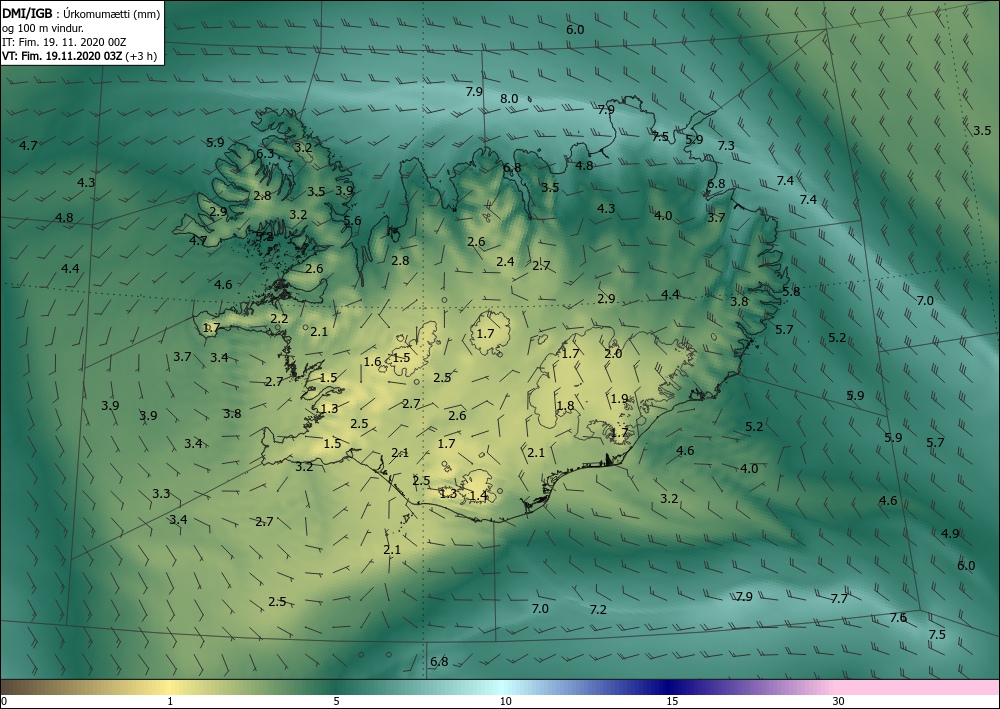The width and height of the screenshot is (1000, 709).
Task: Click the map value "7.3"
Action: [726, 145]
